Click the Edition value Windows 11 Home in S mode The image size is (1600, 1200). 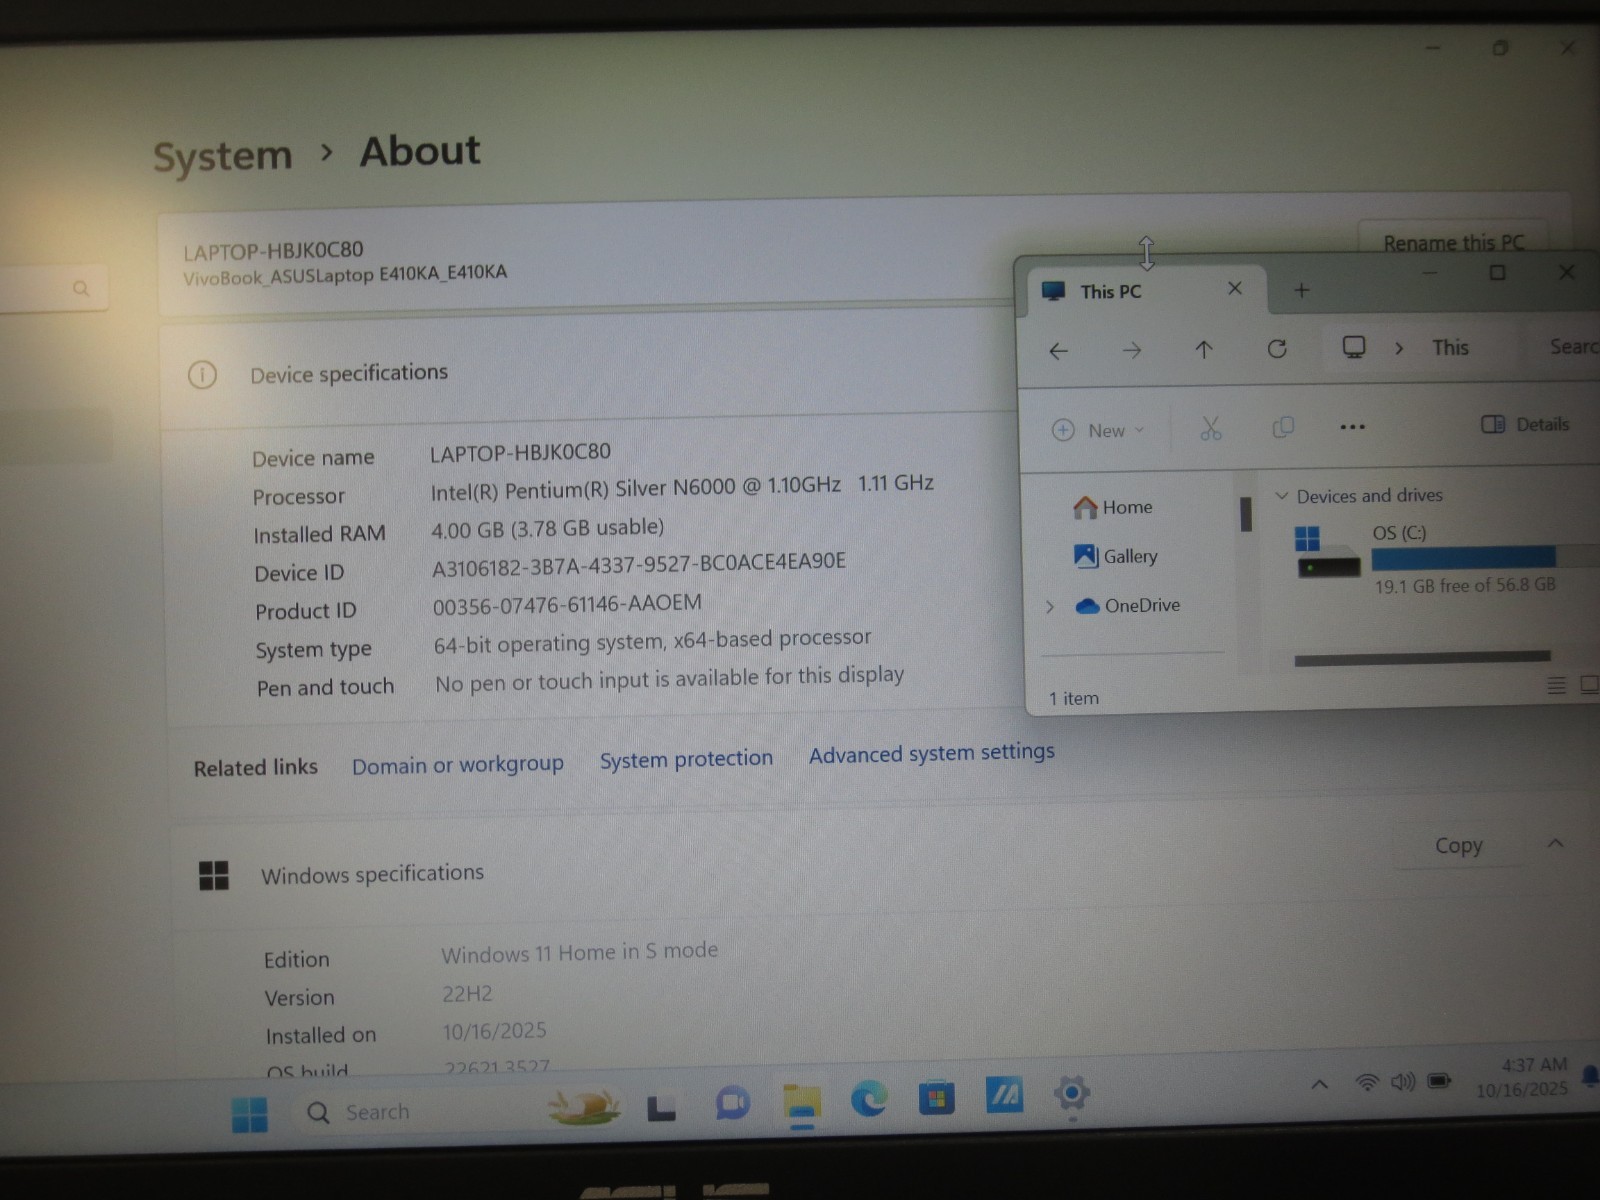click(580, 951)
